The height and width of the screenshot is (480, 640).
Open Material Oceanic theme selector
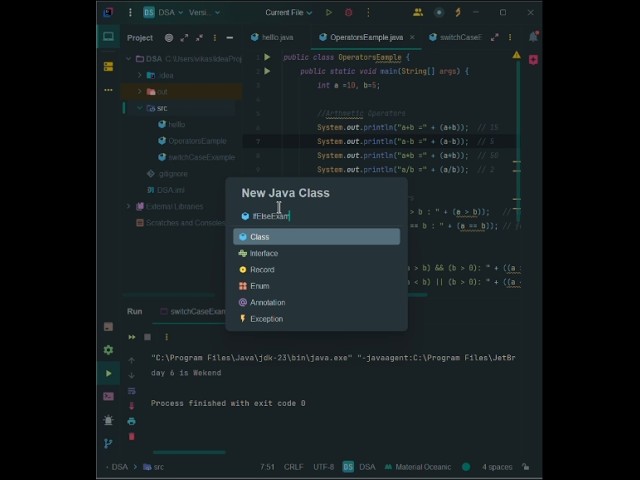(418, 467)
